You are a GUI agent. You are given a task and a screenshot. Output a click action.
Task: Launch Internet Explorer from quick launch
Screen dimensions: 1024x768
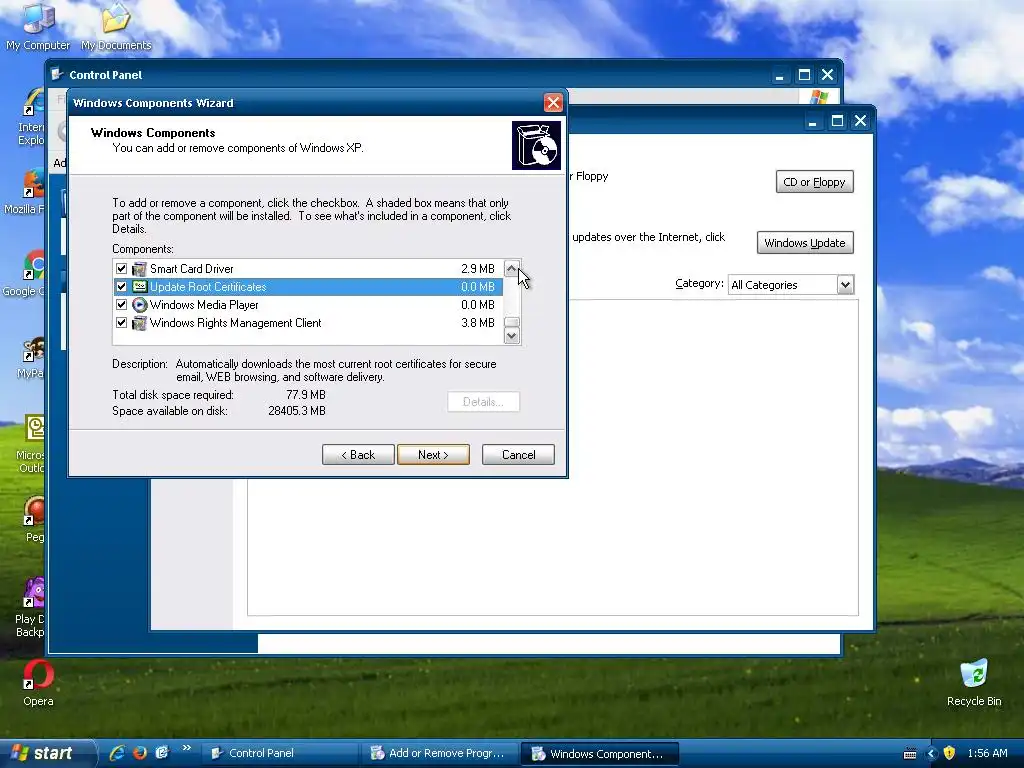tap(118, 753)
